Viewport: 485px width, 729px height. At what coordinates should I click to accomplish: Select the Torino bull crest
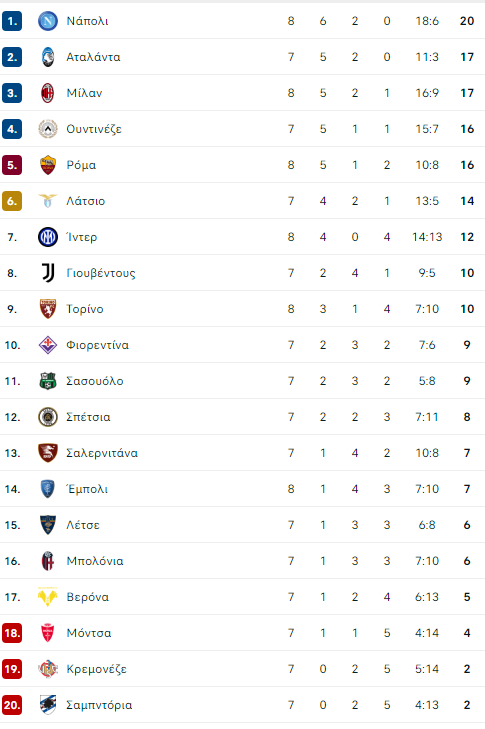tap(47, 309)
